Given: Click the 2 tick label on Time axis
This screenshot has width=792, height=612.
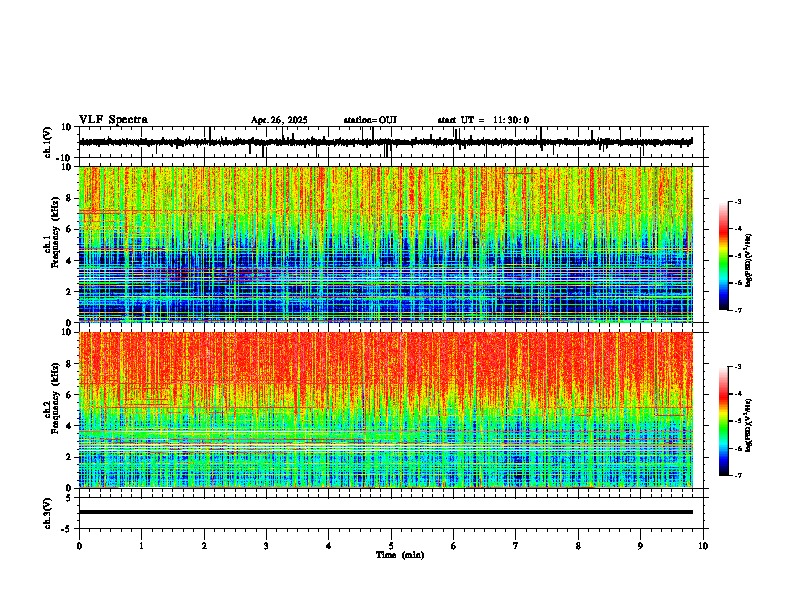Looking at the screenshot, I should [x=204, y=546].
